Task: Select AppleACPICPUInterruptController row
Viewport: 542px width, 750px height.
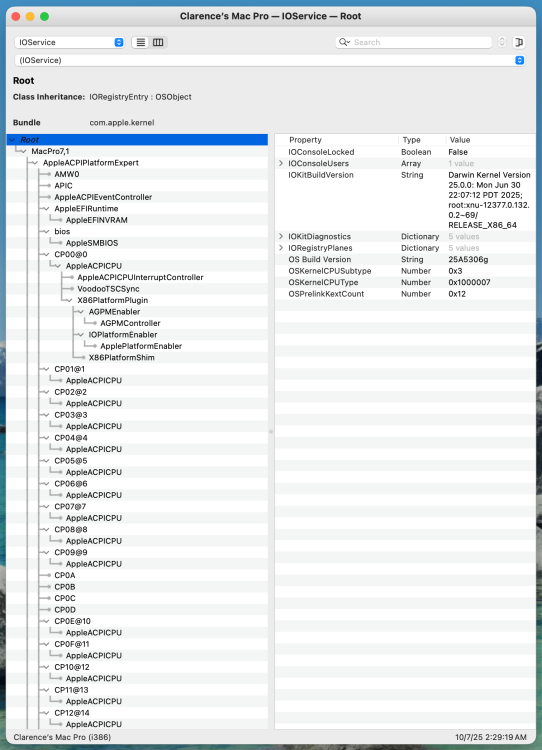Action: (x=138, y=277)
